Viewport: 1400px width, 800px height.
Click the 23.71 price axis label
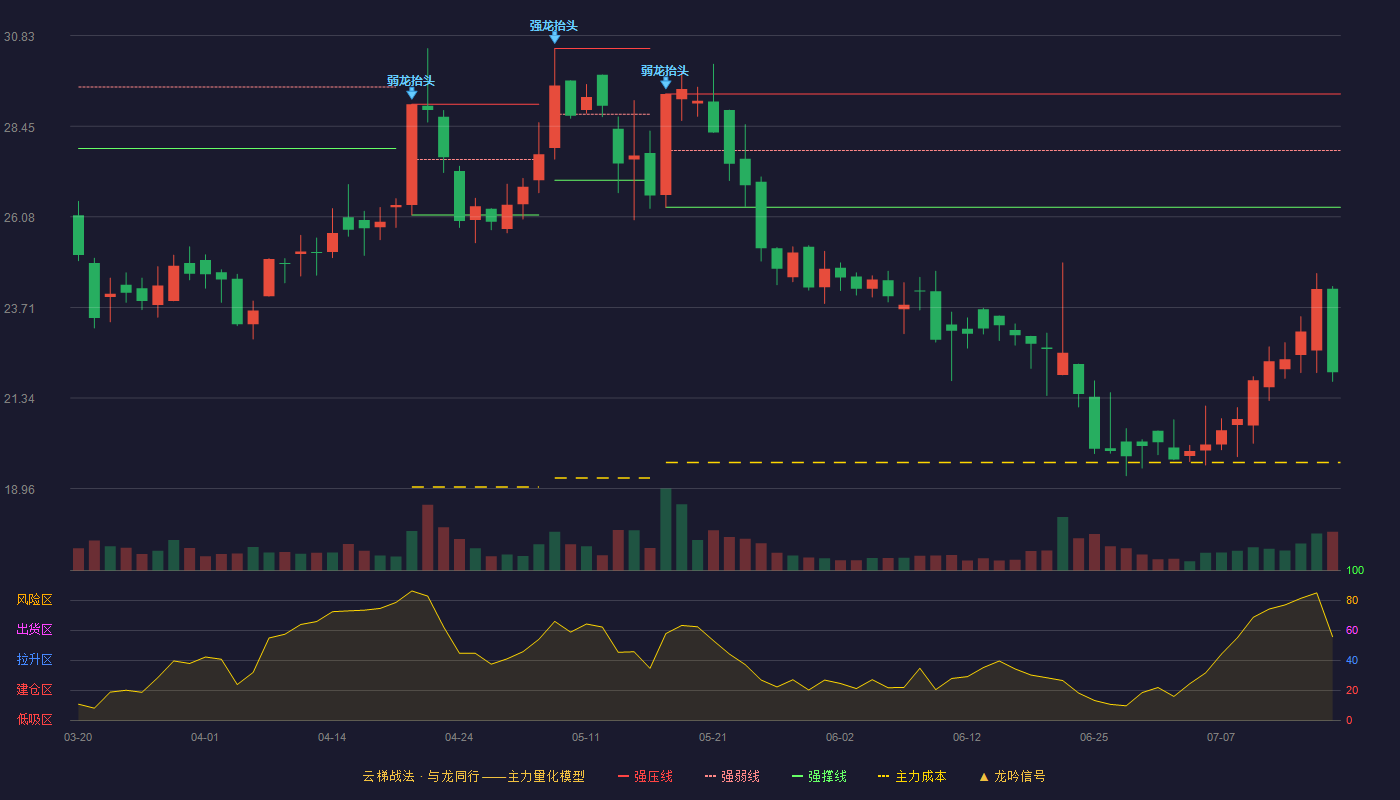coord(19,308)
